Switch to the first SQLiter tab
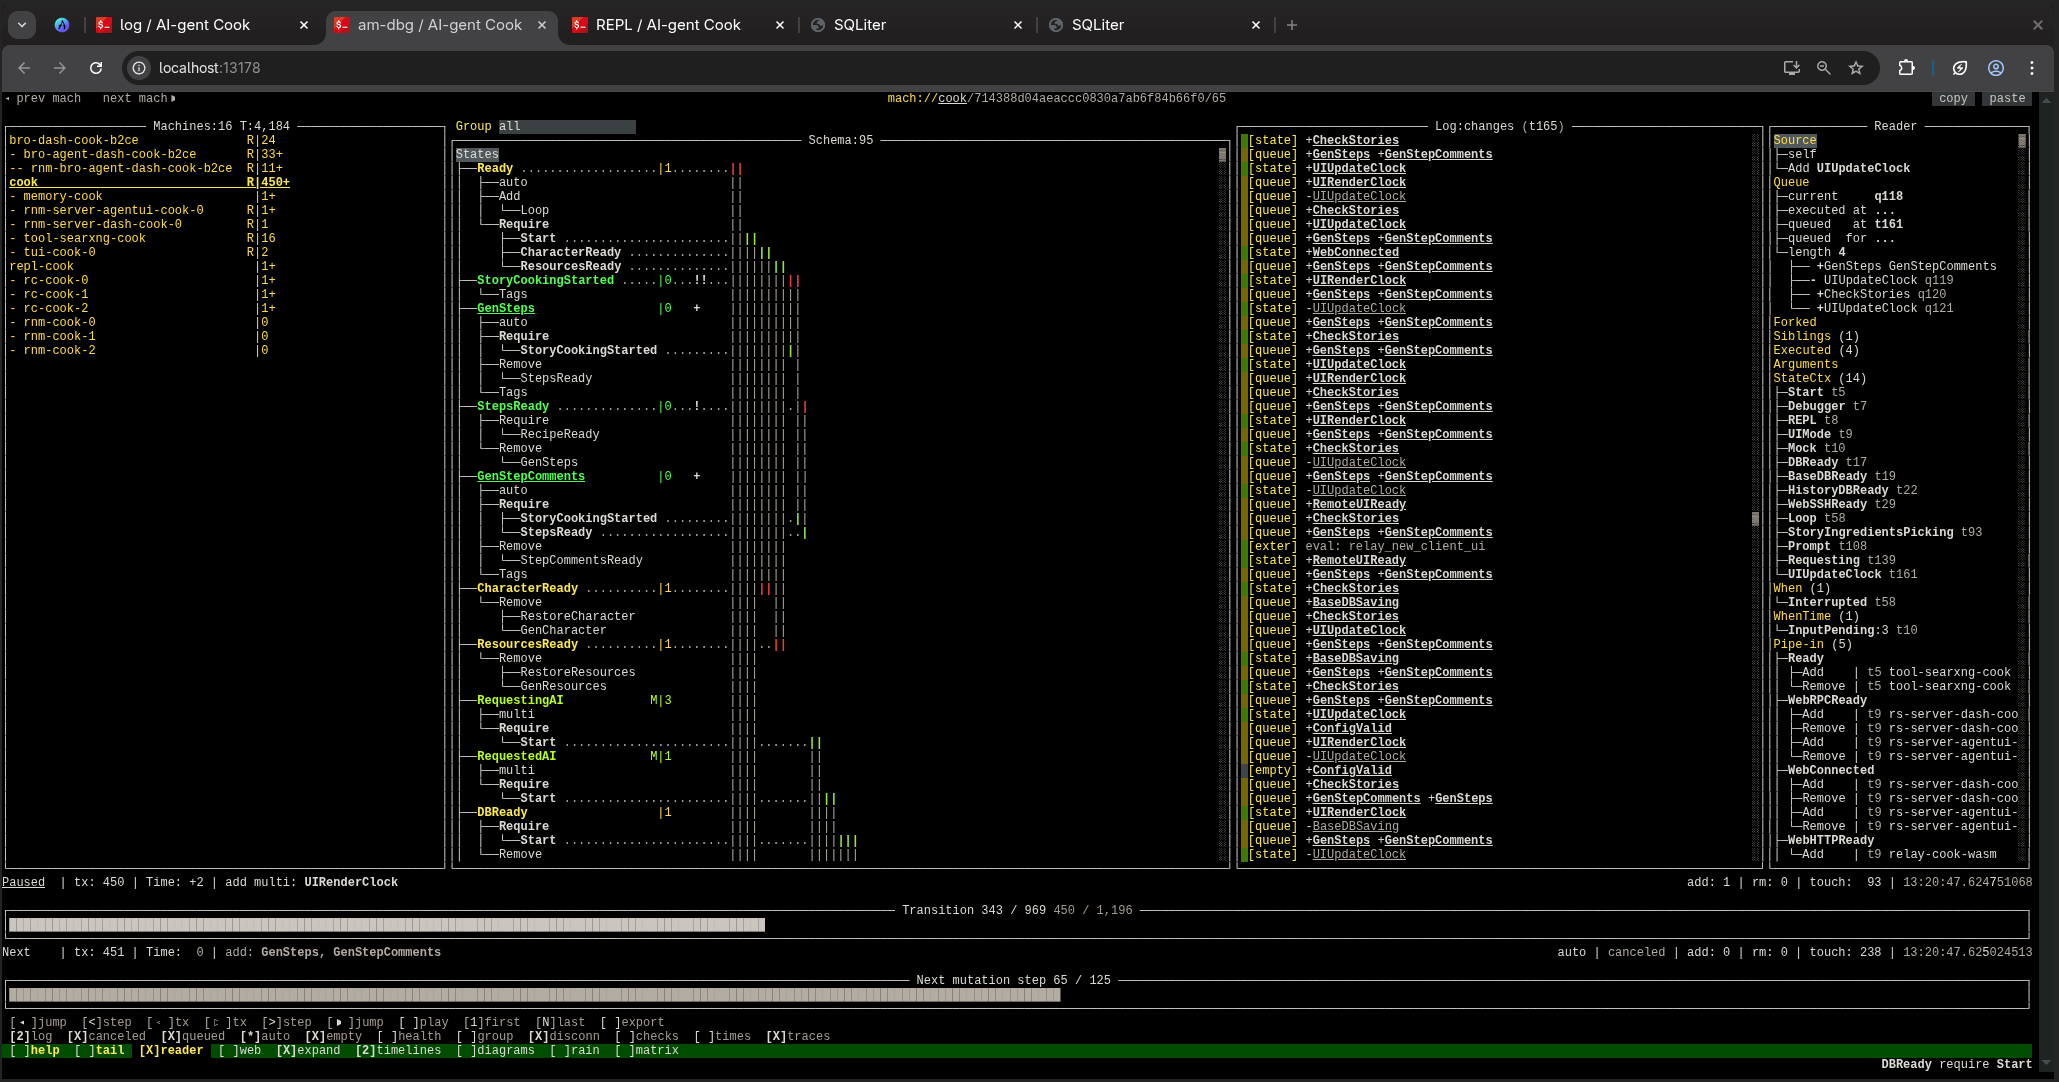Screen dimensions: 2059x1082 click(x=918, y=25)
